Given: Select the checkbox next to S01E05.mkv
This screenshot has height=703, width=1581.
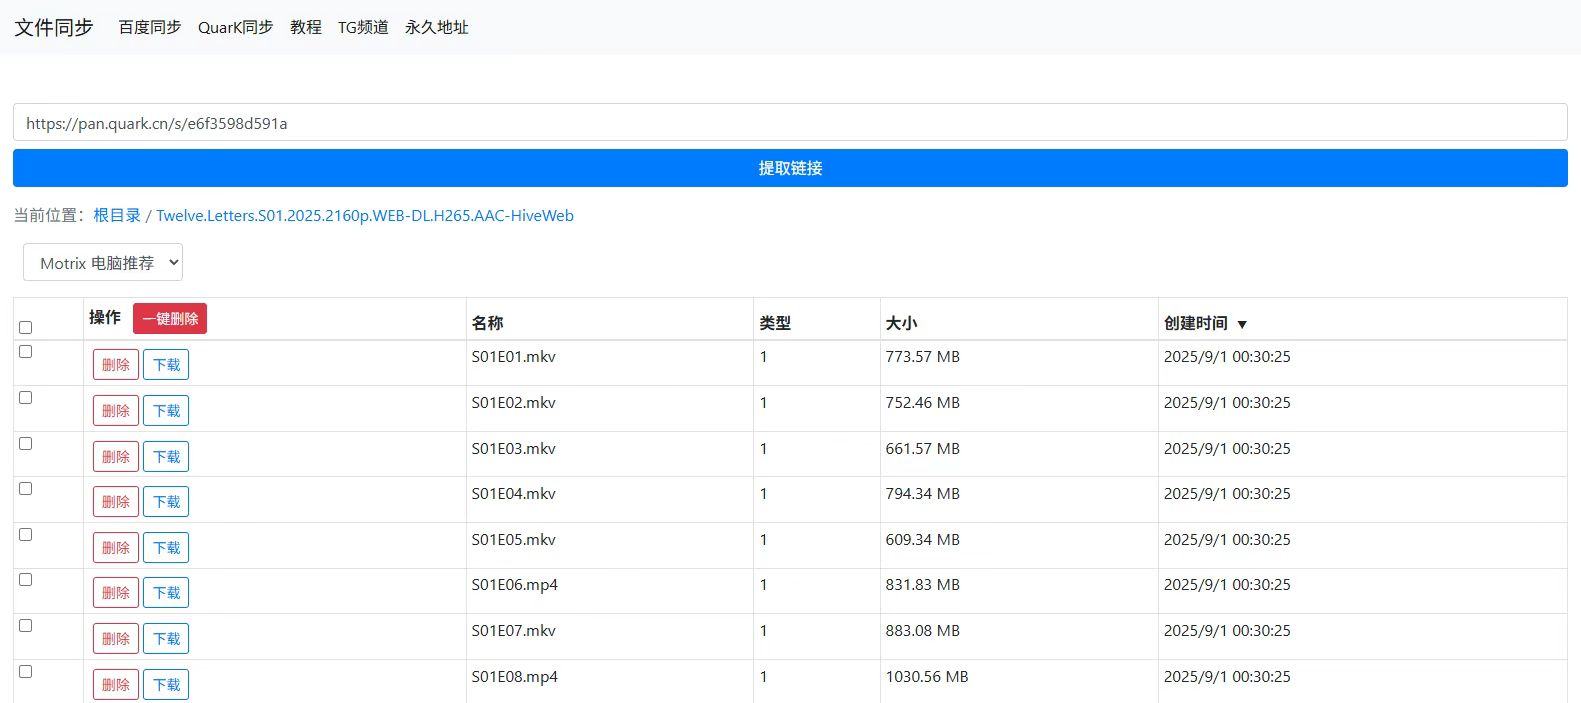Looking at the screenshot, I should pos(26,535).
